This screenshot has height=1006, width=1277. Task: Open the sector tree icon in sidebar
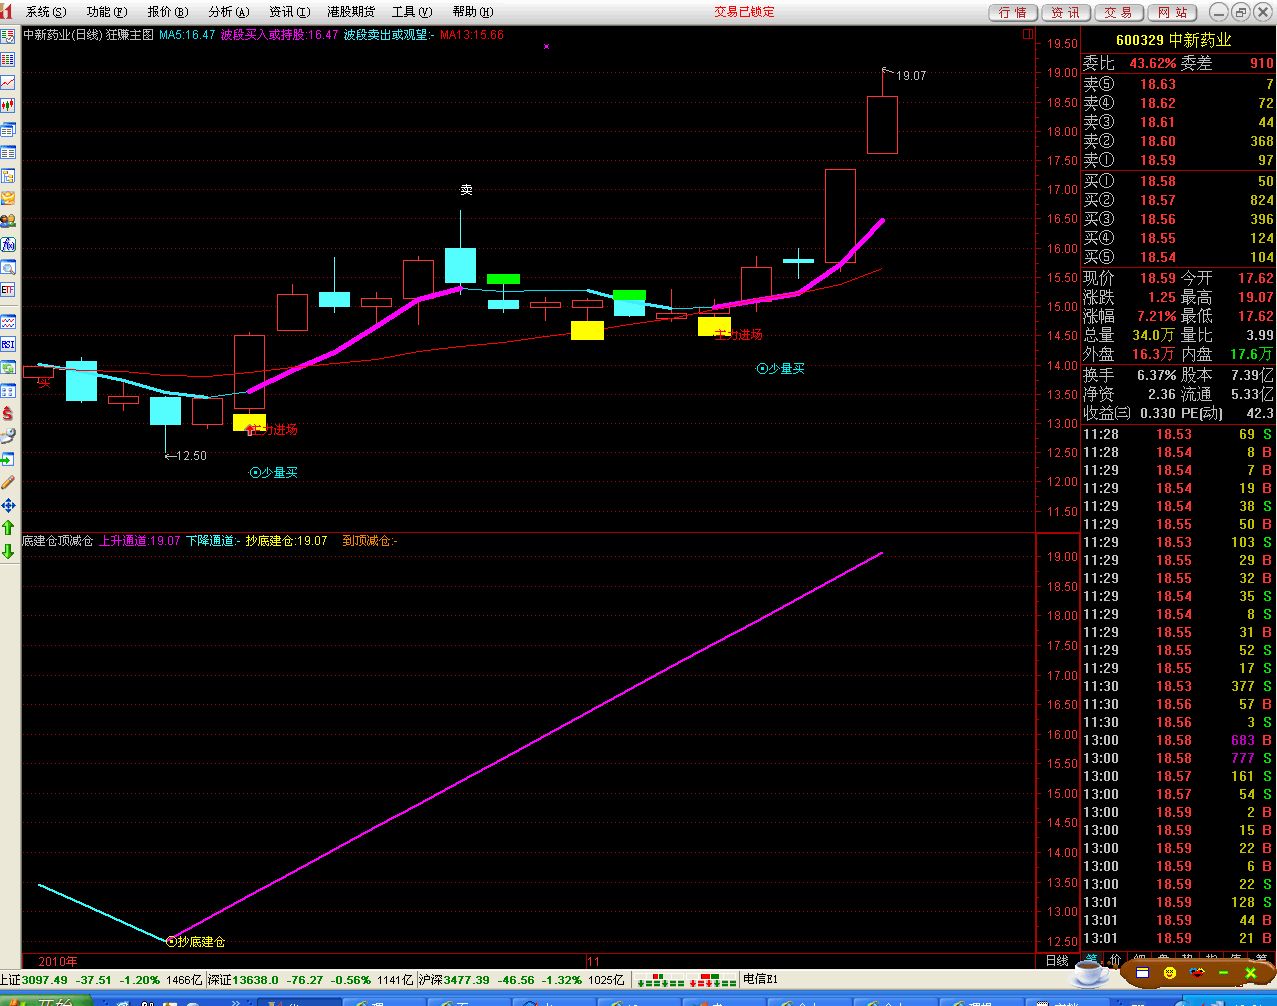(x=8, y=175)
